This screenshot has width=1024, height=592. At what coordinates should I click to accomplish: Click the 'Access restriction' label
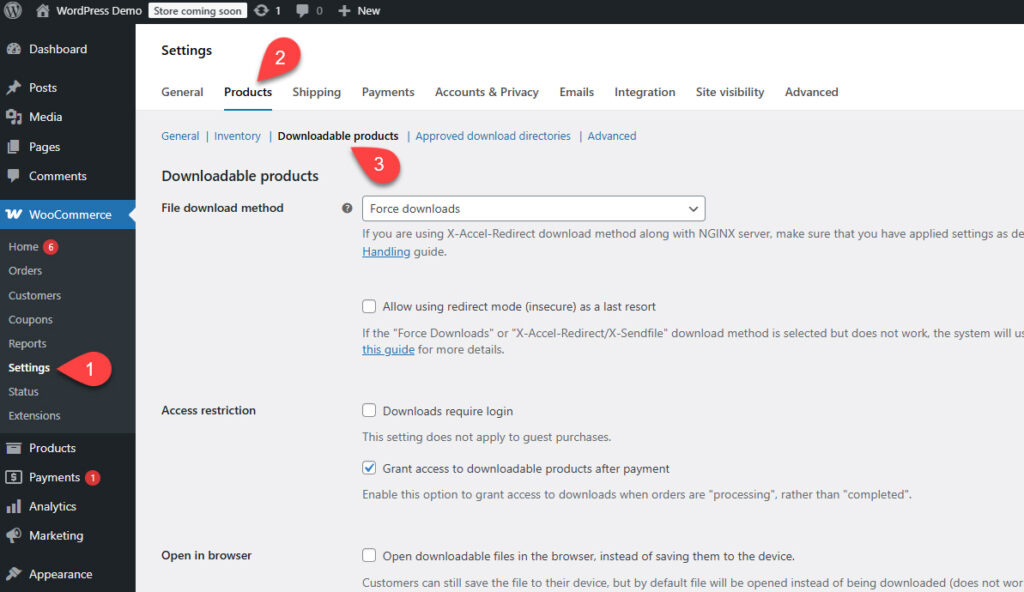point(208,410)
